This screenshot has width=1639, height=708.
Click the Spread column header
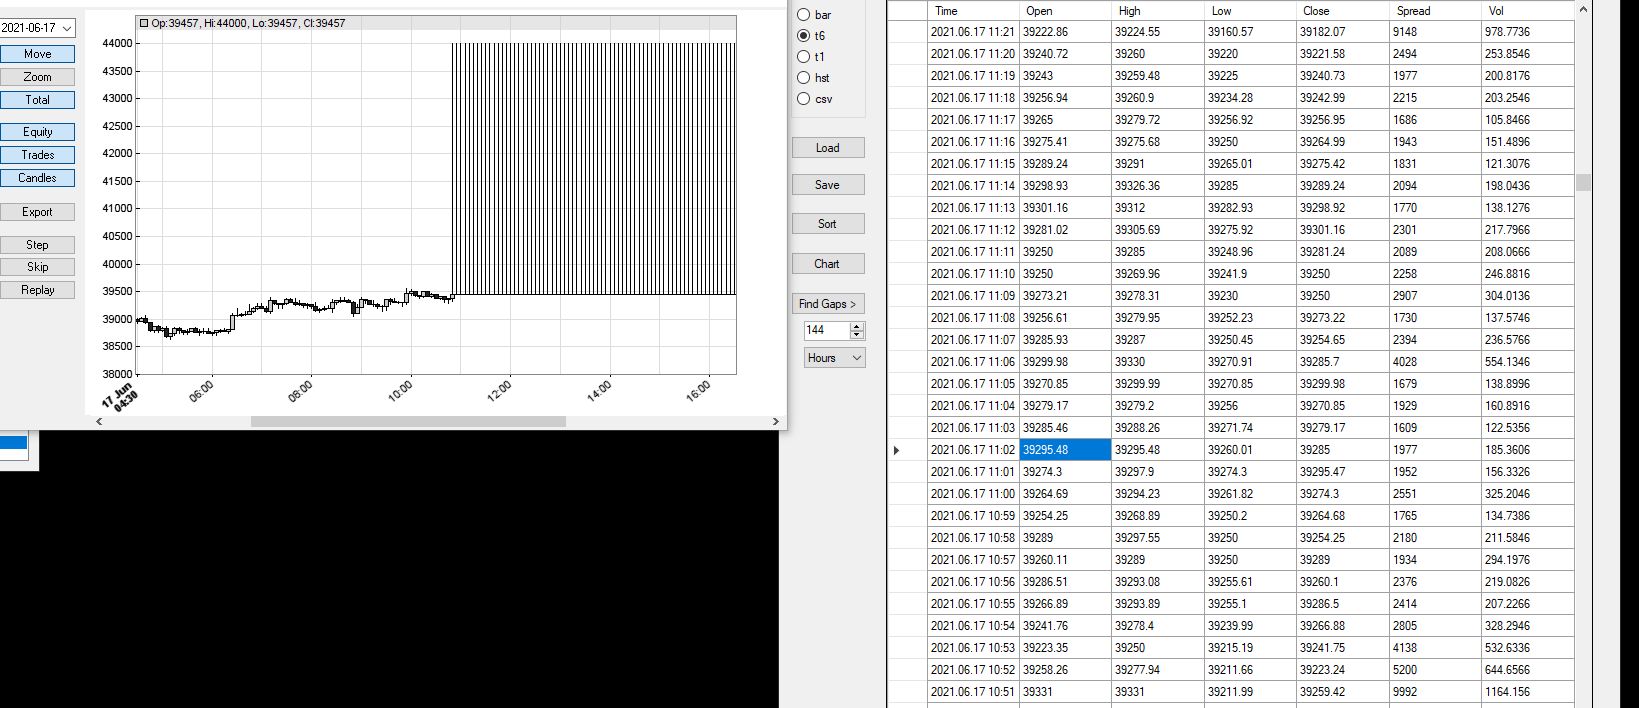point(1413,11)
